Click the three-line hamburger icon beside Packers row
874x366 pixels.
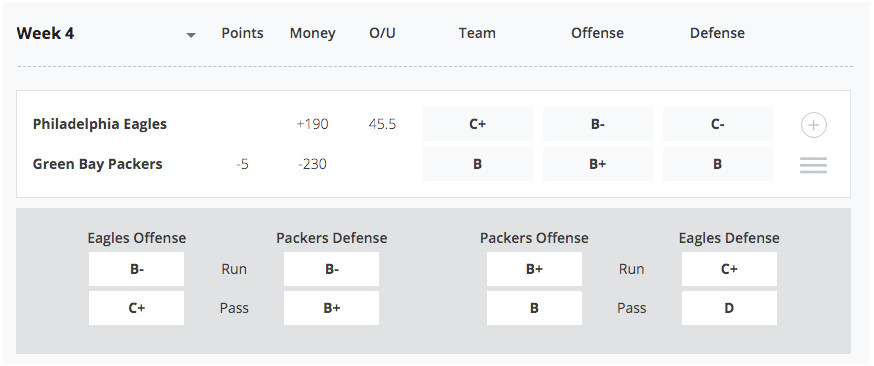point(813,165)
